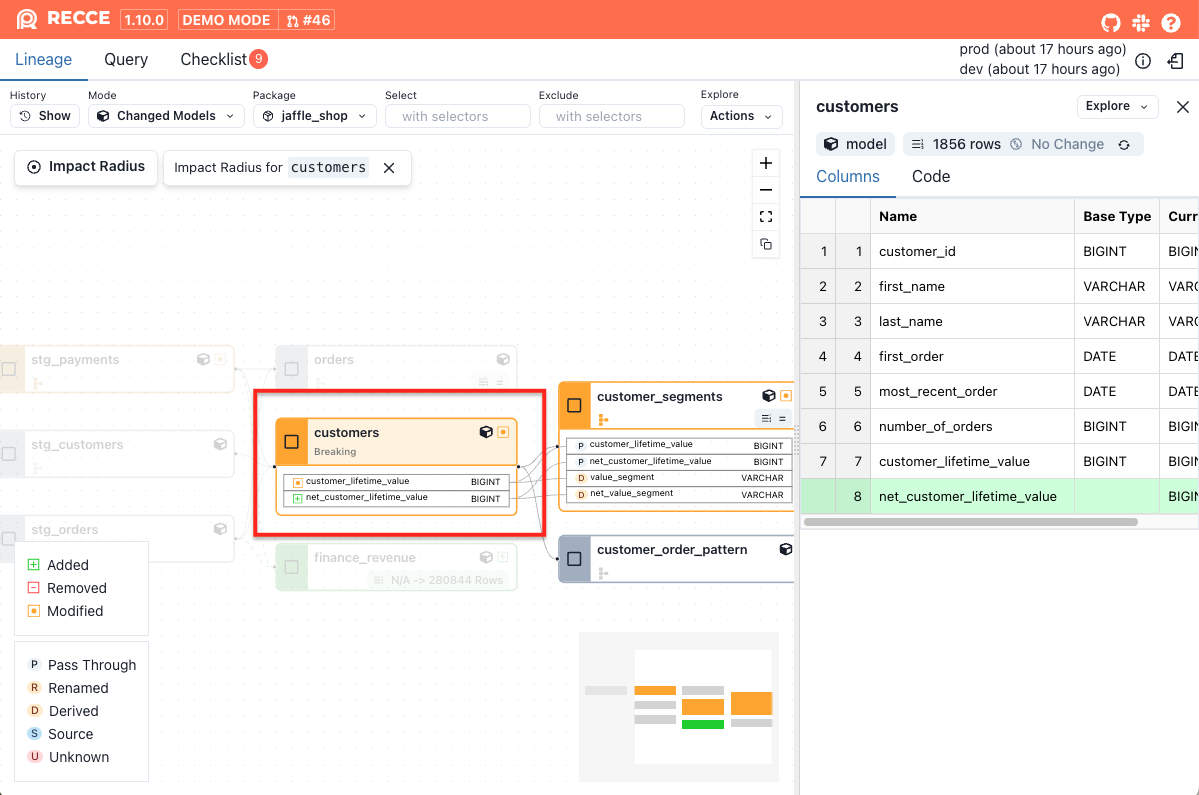Open the Slack community icon
Viewport: 1199px width, 795px height.
(x=1141, y=21)
